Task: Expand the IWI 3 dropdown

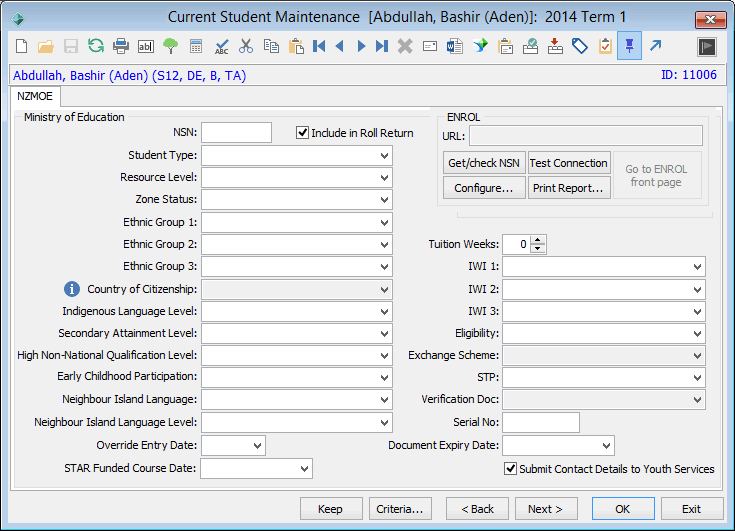Action: coord(698,312)
